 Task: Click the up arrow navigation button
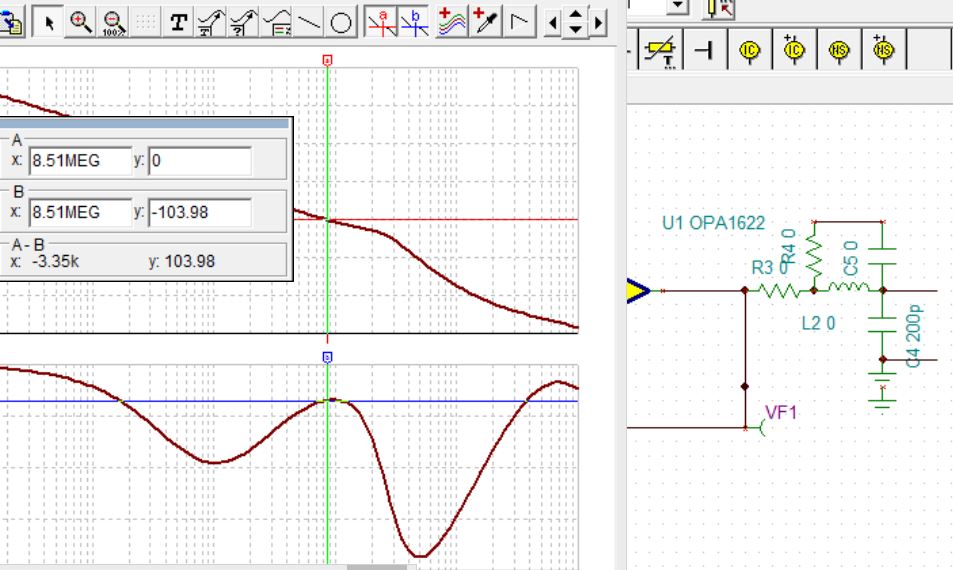(575, 14)
